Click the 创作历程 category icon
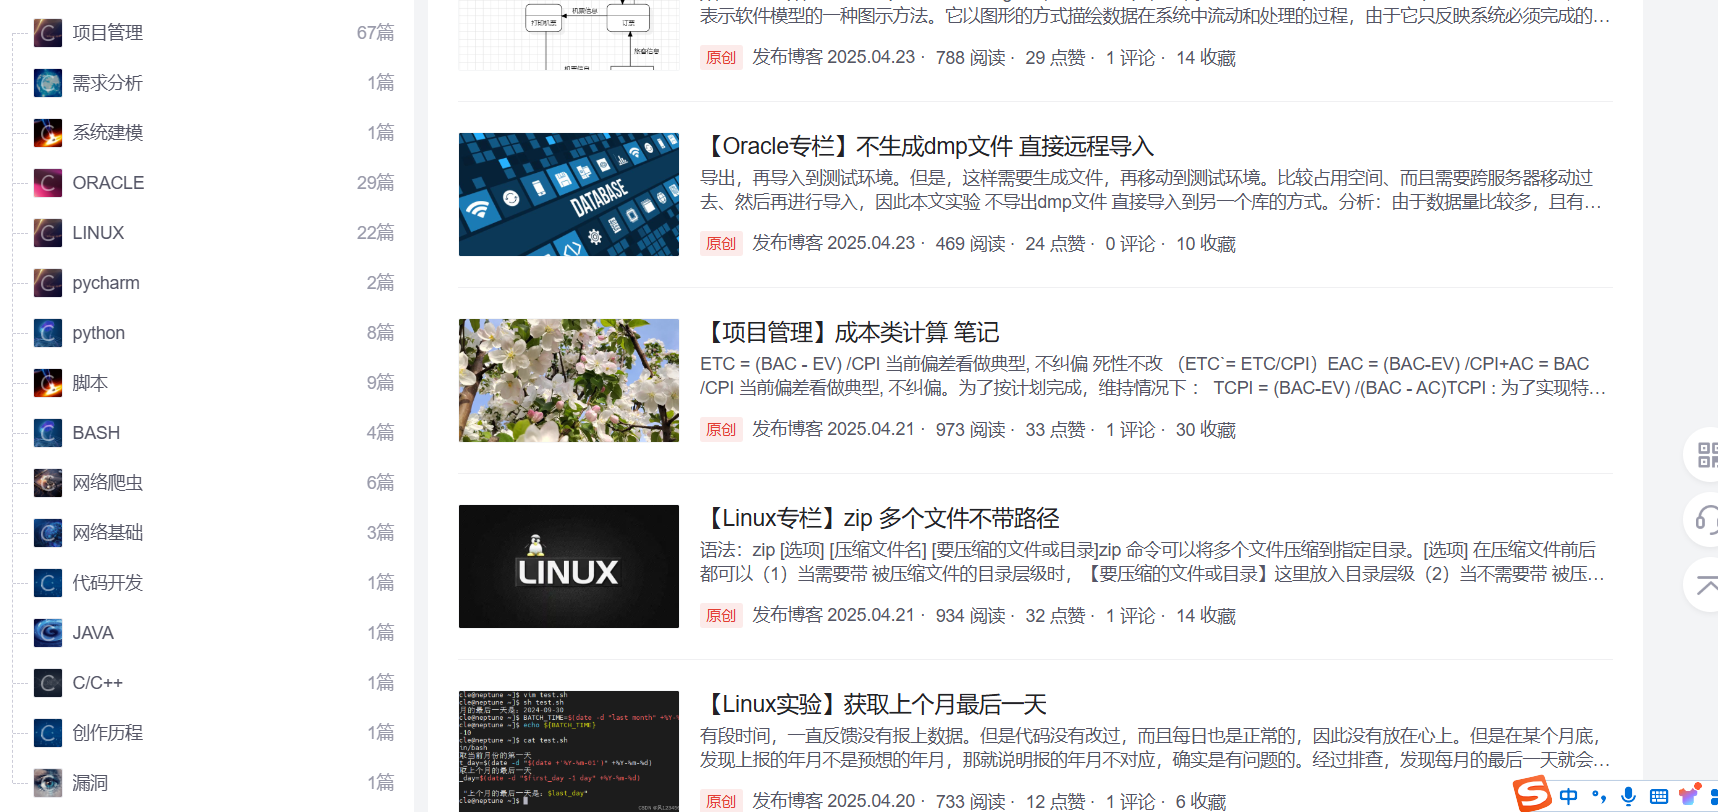This screenshot has height=812, width=1718. click(48, 733)
